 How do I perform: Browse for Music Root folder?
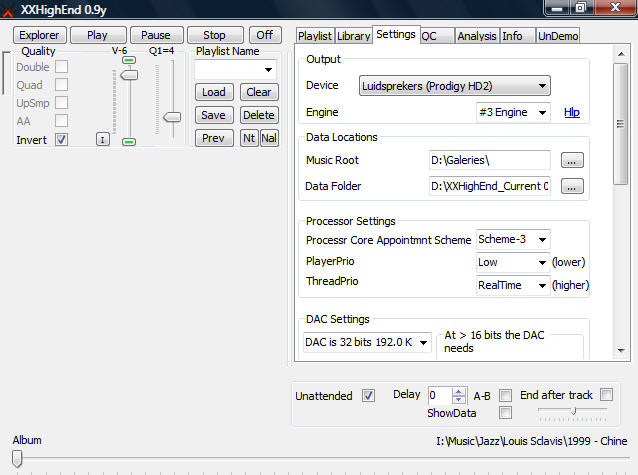pos(572,160)
